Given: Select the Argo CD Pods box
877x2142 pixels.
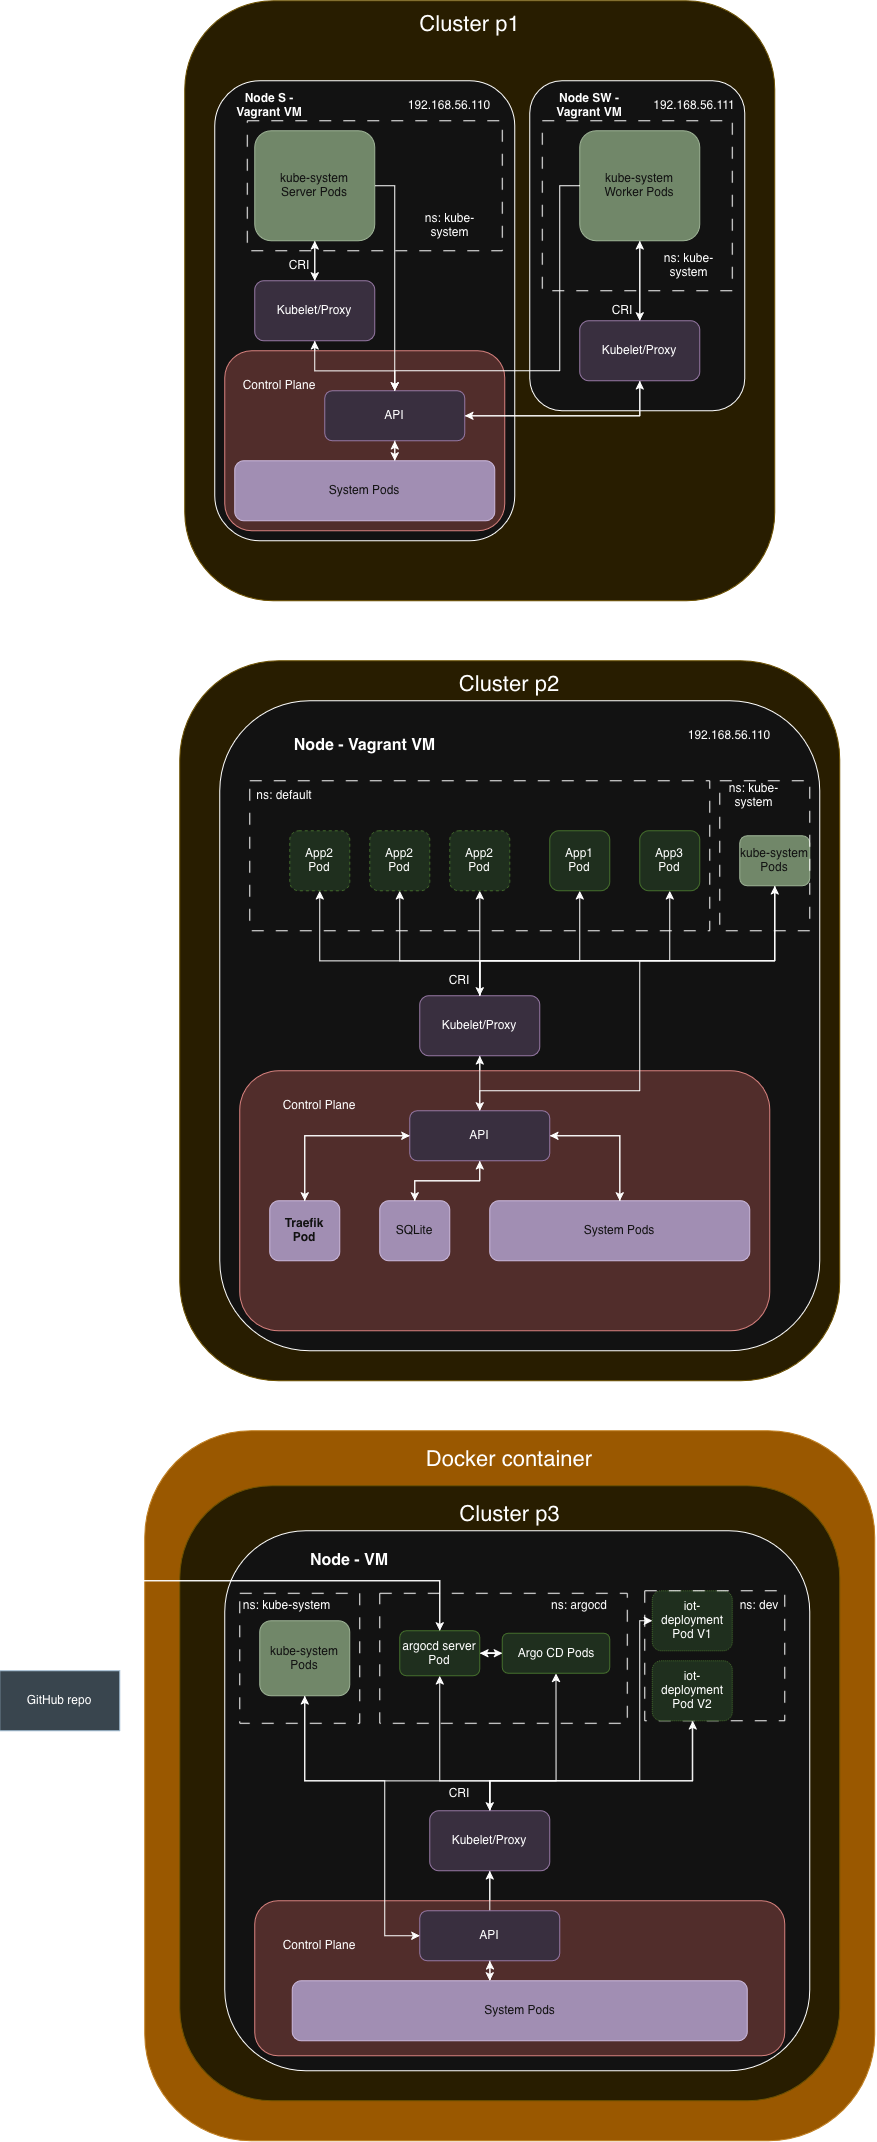Looking at the screenshot, I should [x=556, y=1653].
